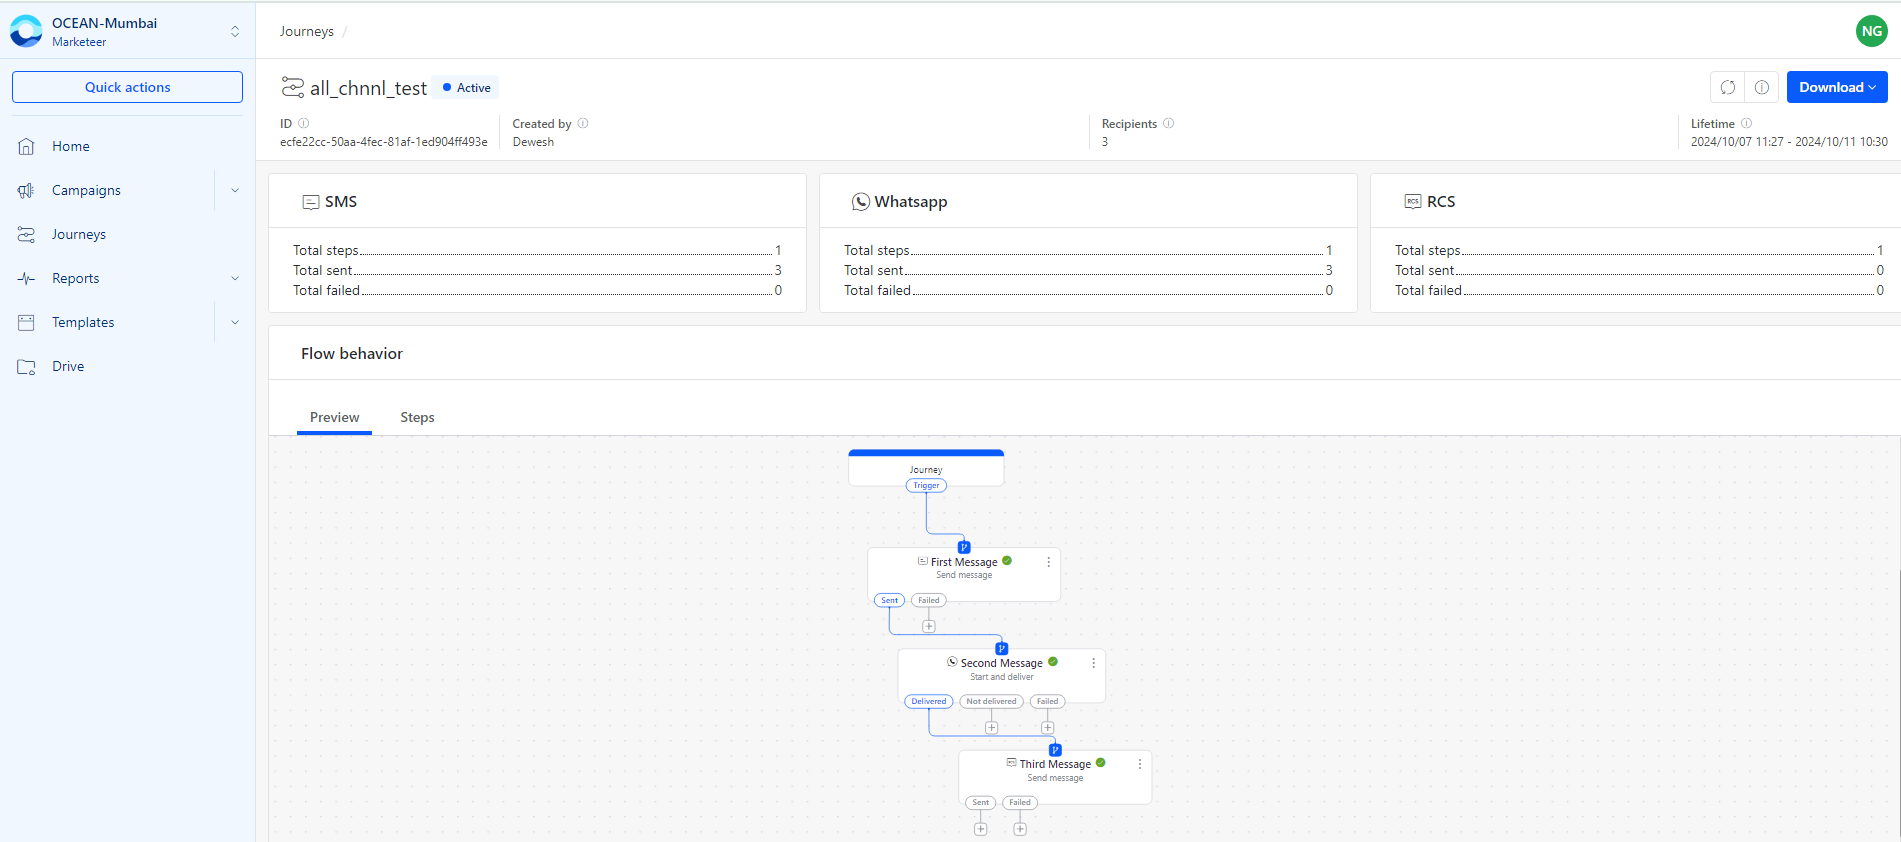Click Failed pill on Second Message
The height and width of the screenshot is (842, 1901).
[1047, 701]
